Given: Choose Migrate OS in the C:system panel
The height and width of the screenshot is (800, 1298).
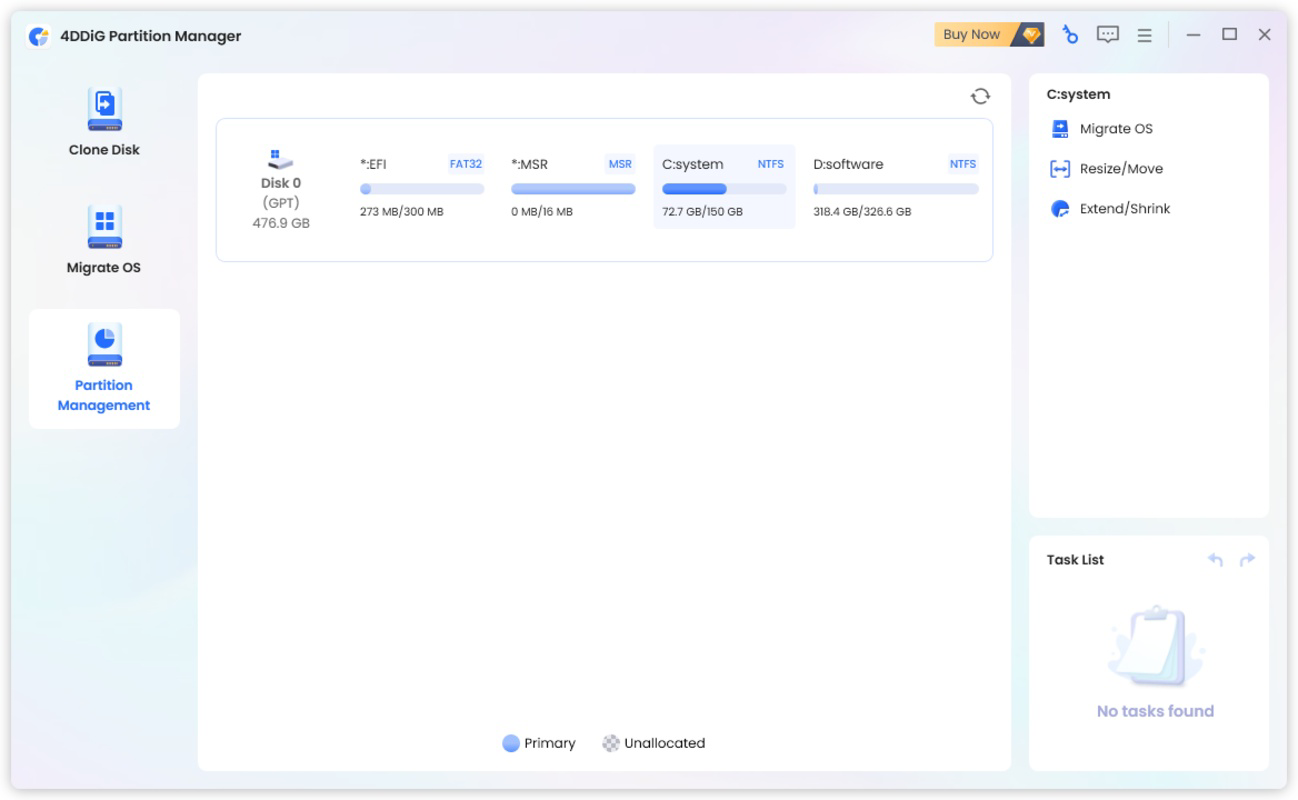Looking at the screenshot, I should click(1116, 129).
